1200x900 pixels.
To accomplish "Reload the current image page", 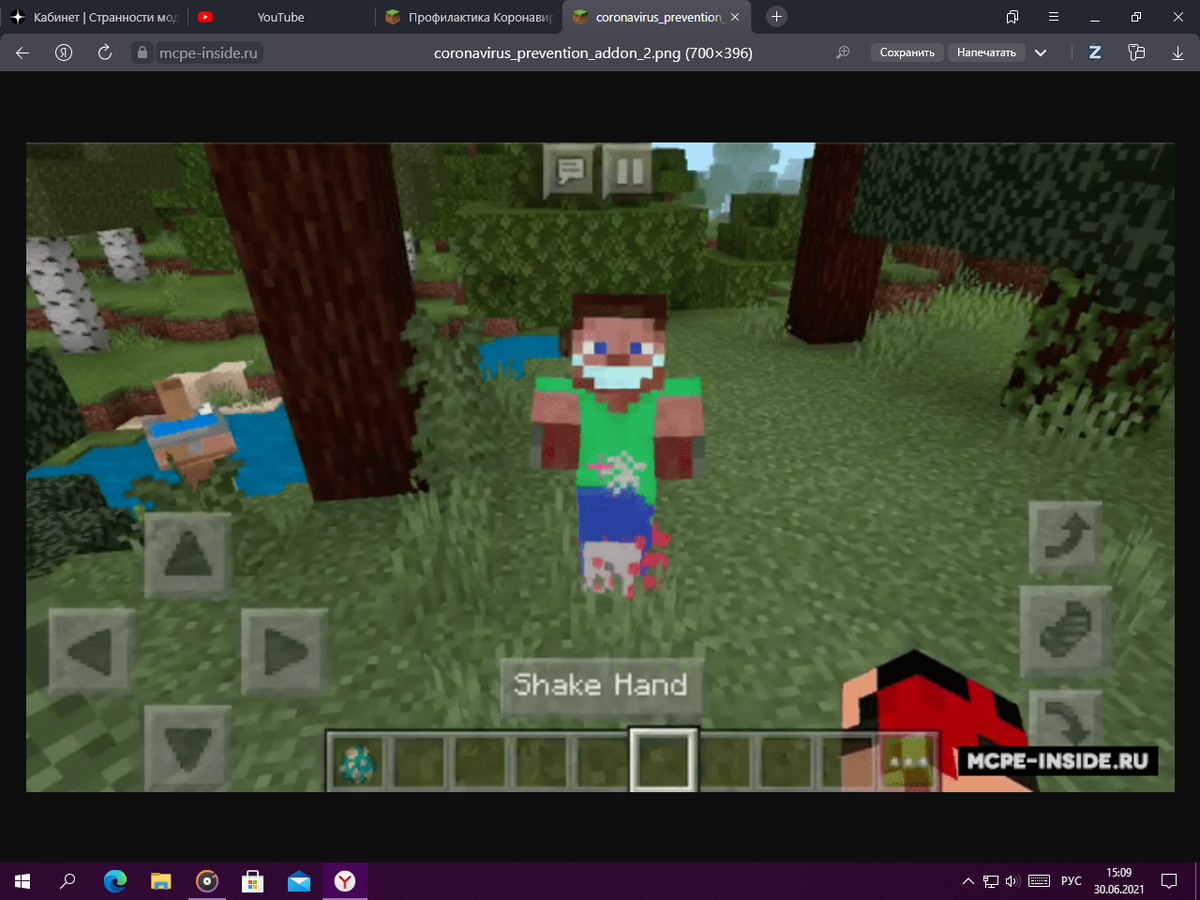I will tap(104, 53).
